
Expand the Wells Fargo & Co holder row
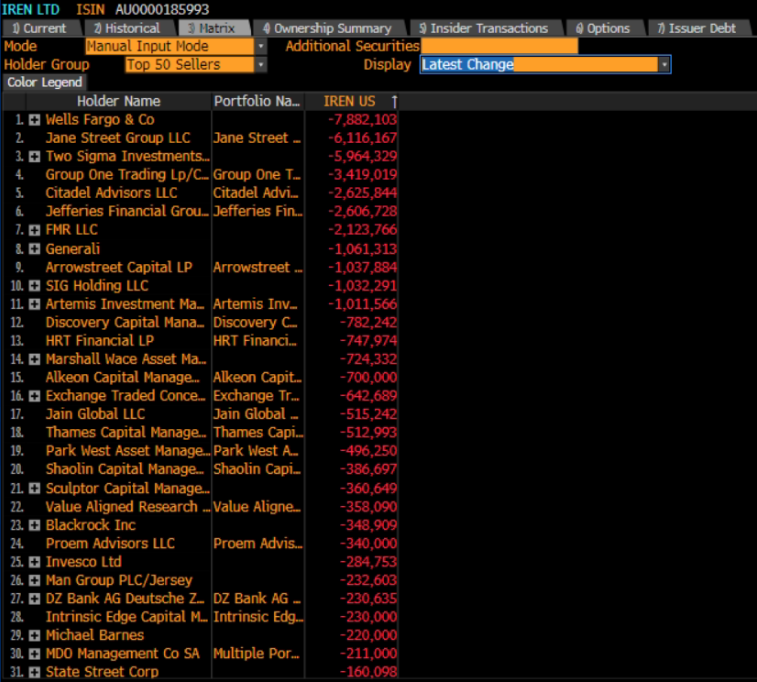point(34,120)
